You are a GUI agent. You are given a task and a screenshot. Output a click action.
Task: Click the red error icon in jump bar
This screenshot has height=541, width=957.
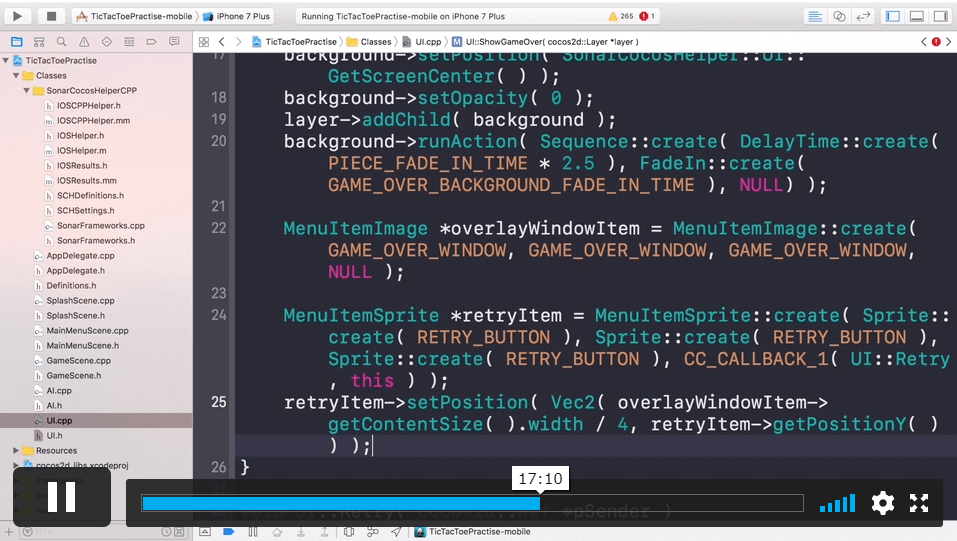[x=936, y=42]
